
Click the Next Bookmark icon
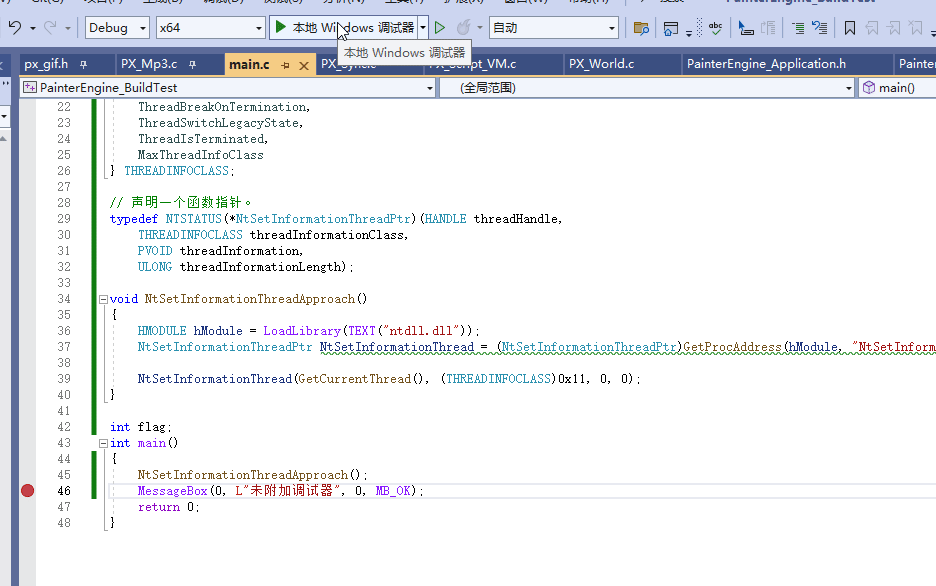coord(894,27)
